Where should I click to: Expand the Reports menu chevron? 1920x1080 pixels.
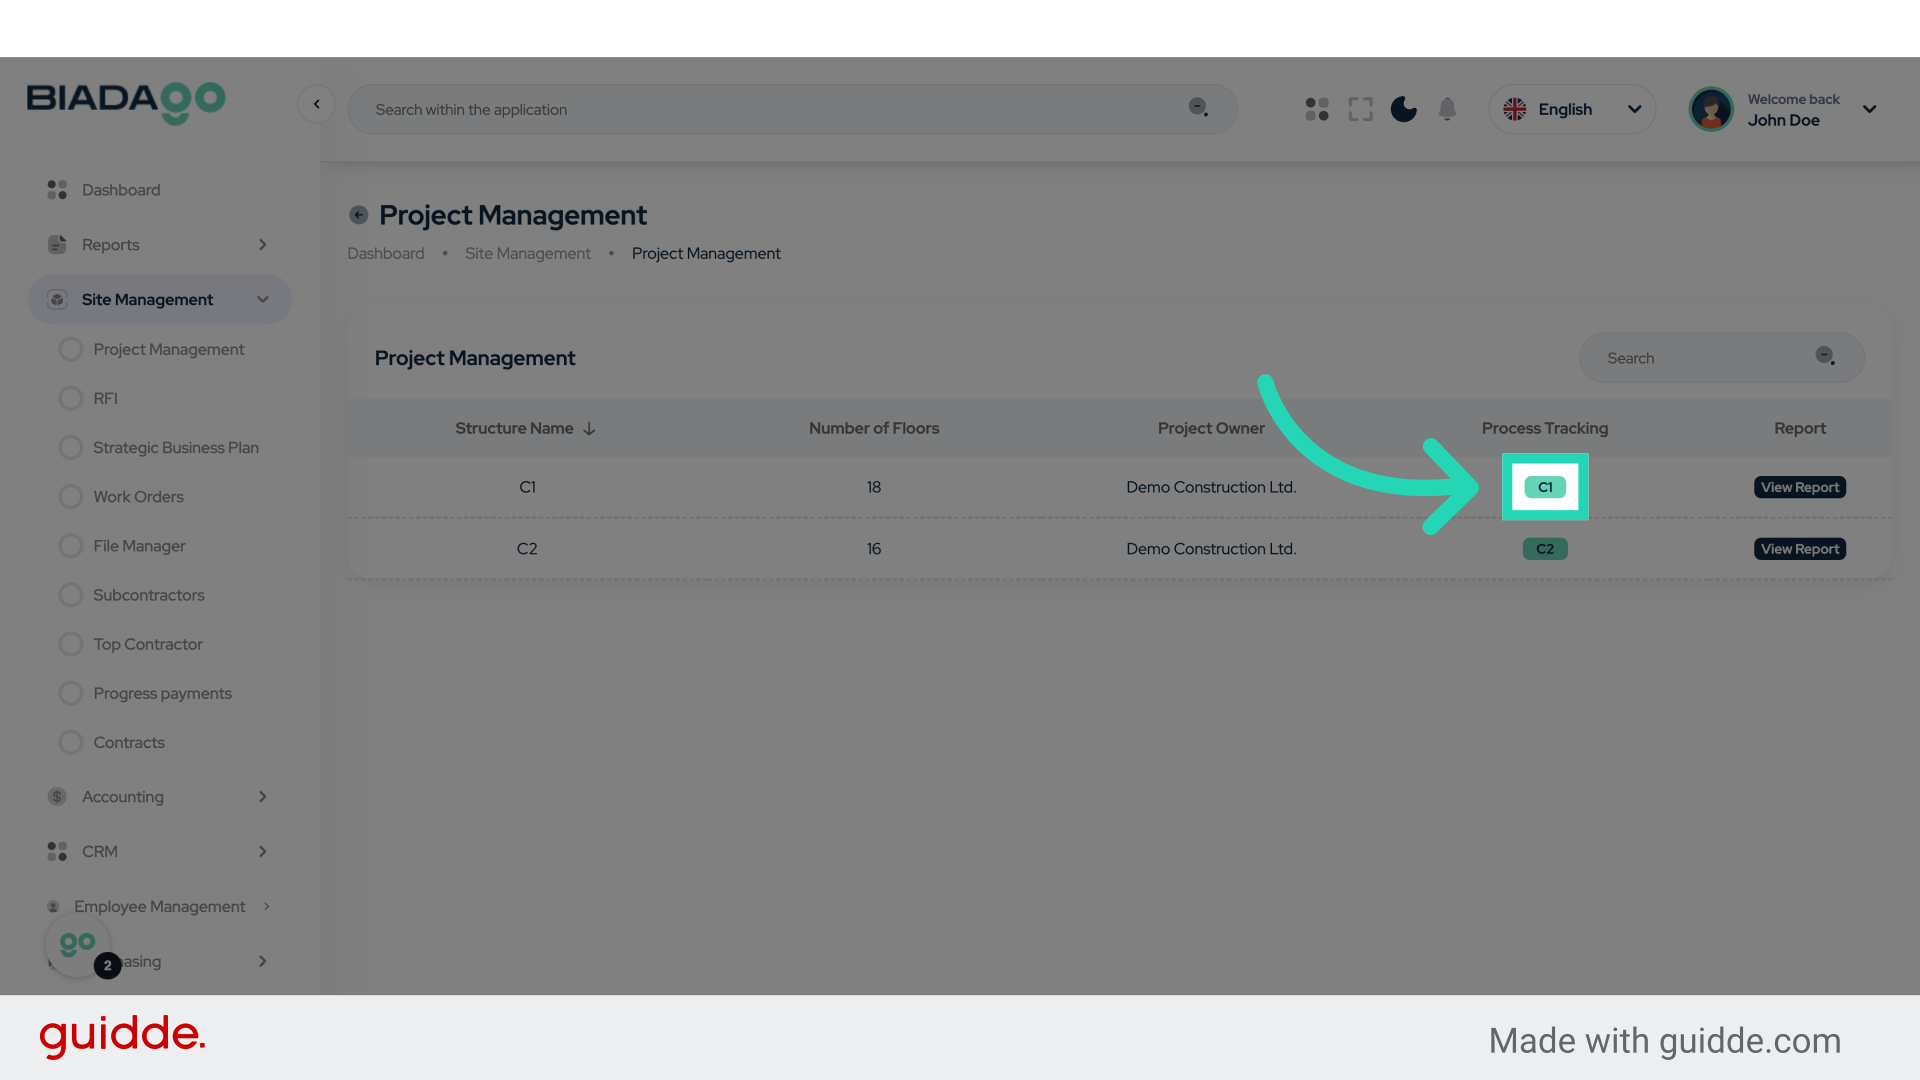262,245
